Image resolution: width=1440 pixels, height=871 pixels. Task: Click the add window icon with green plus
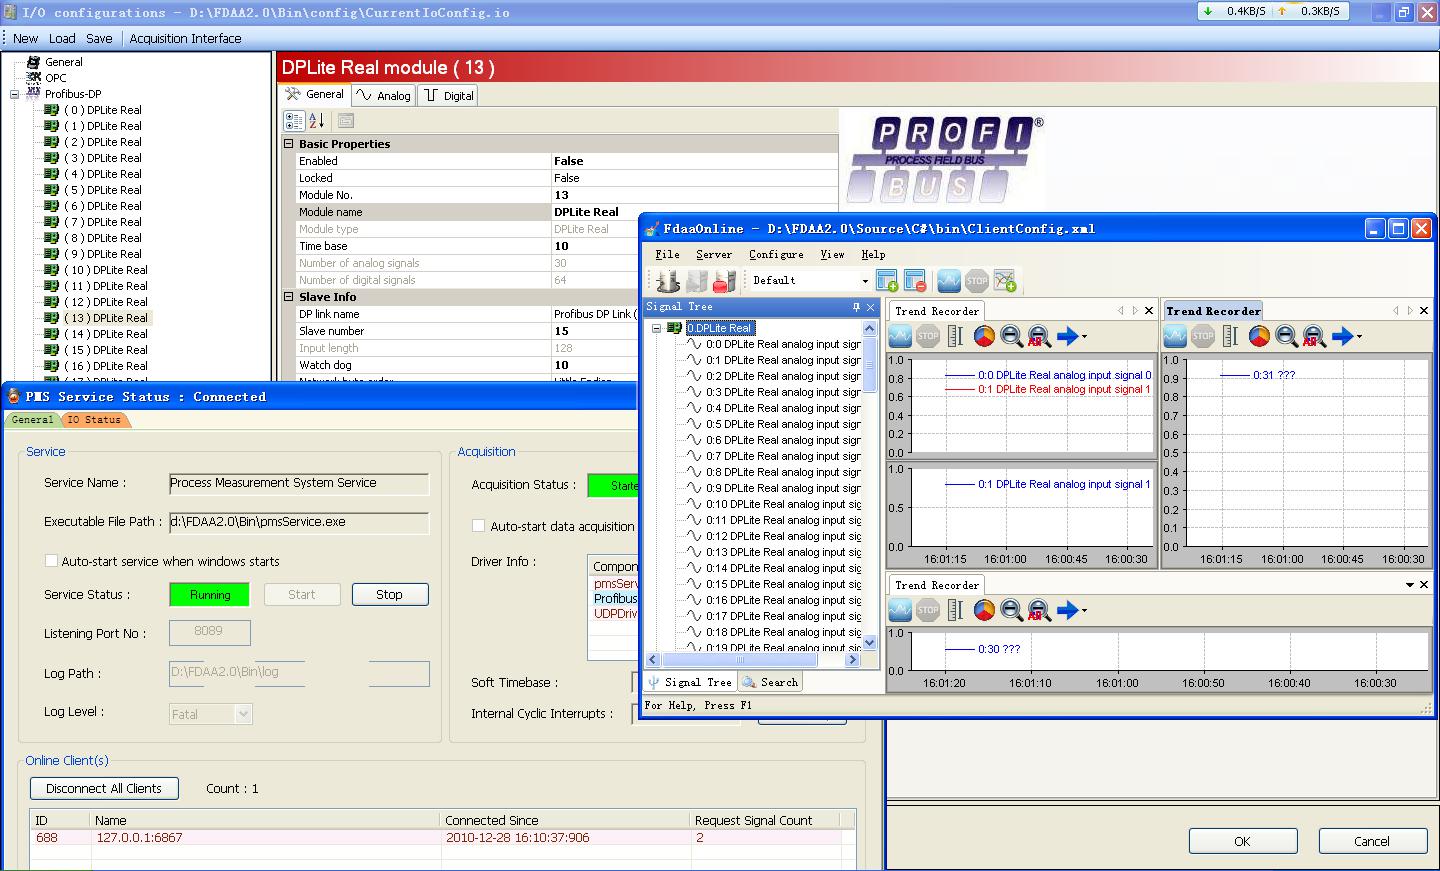click(x=886, y=281)
